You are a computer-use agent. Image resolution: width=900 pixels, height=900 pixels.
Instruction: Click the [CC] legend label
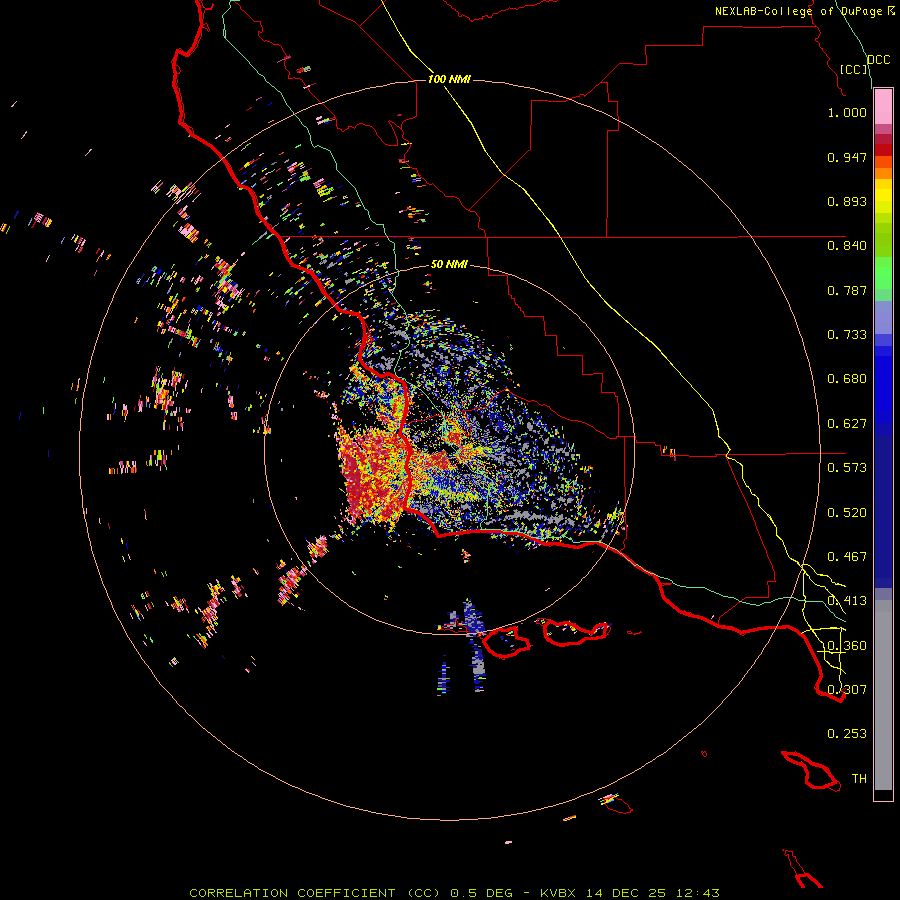point(854,69)
